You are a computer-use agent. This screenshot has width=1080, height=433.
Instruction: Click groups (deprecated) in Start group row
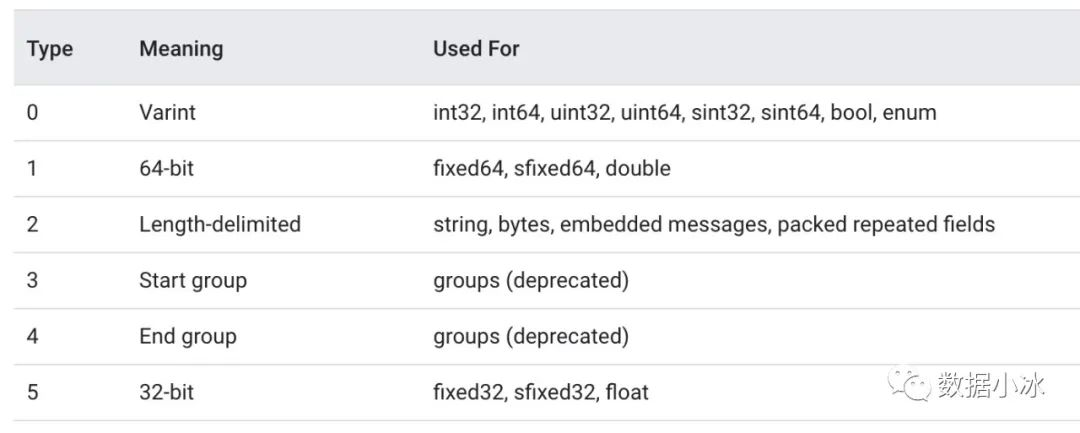coord(531,280)
